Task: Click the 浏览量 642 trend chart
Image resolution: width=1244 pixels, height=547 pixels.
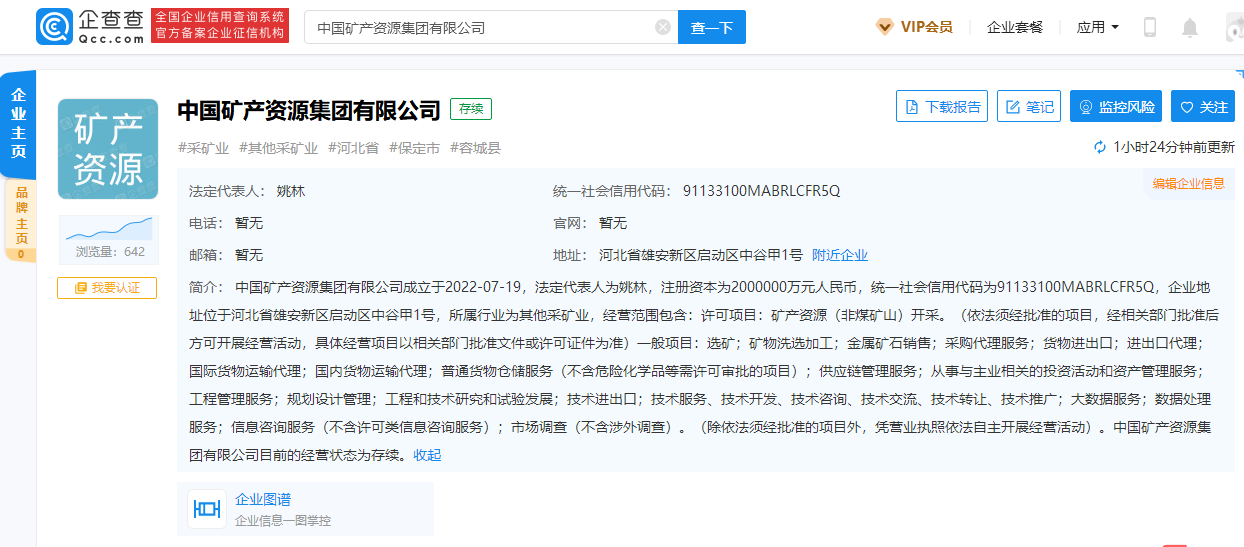Action: click(x=108, y=240)
